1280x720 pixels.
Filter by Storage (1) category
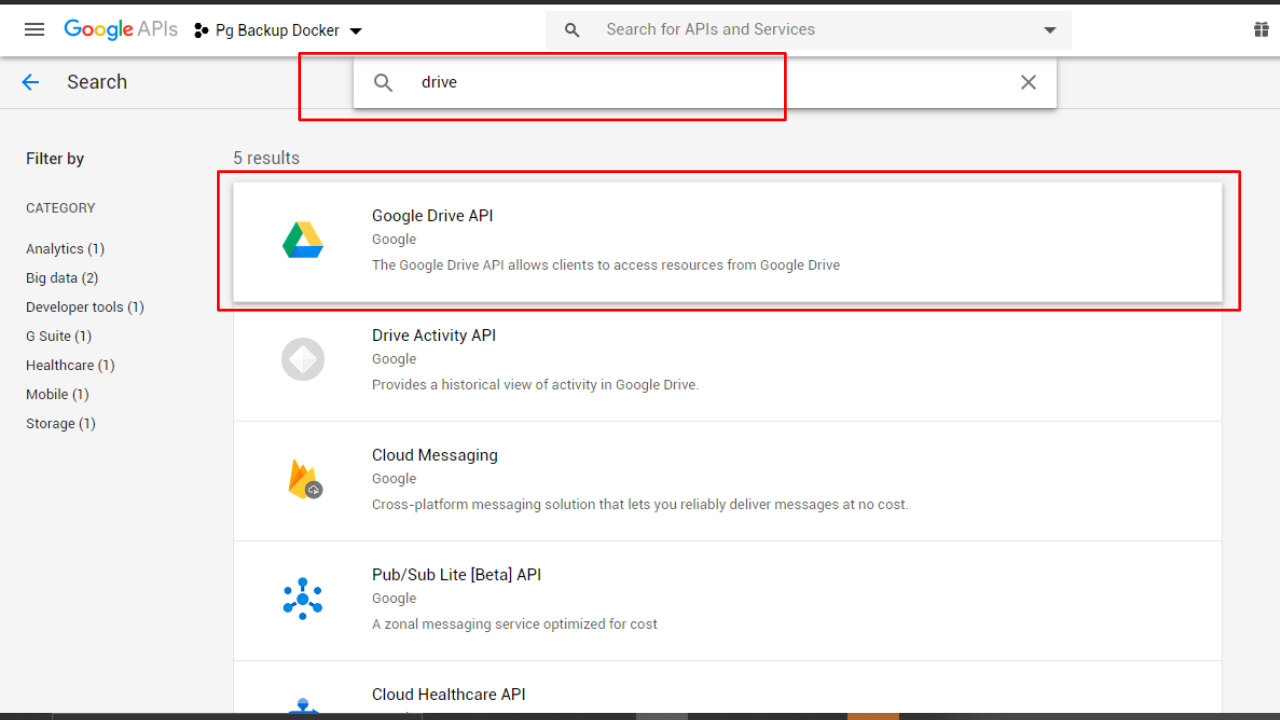pos(61,423)
